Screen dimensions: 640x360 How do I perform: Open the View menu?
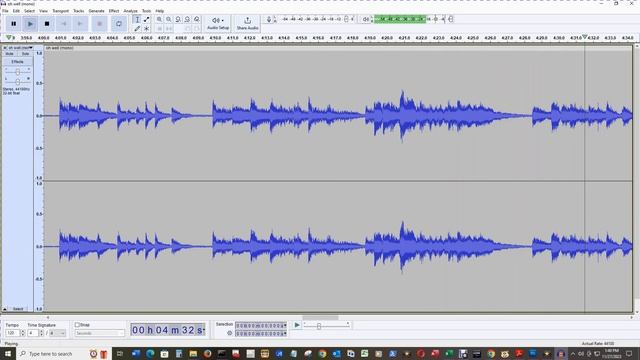pyautogui.click(x=43, y=11)
